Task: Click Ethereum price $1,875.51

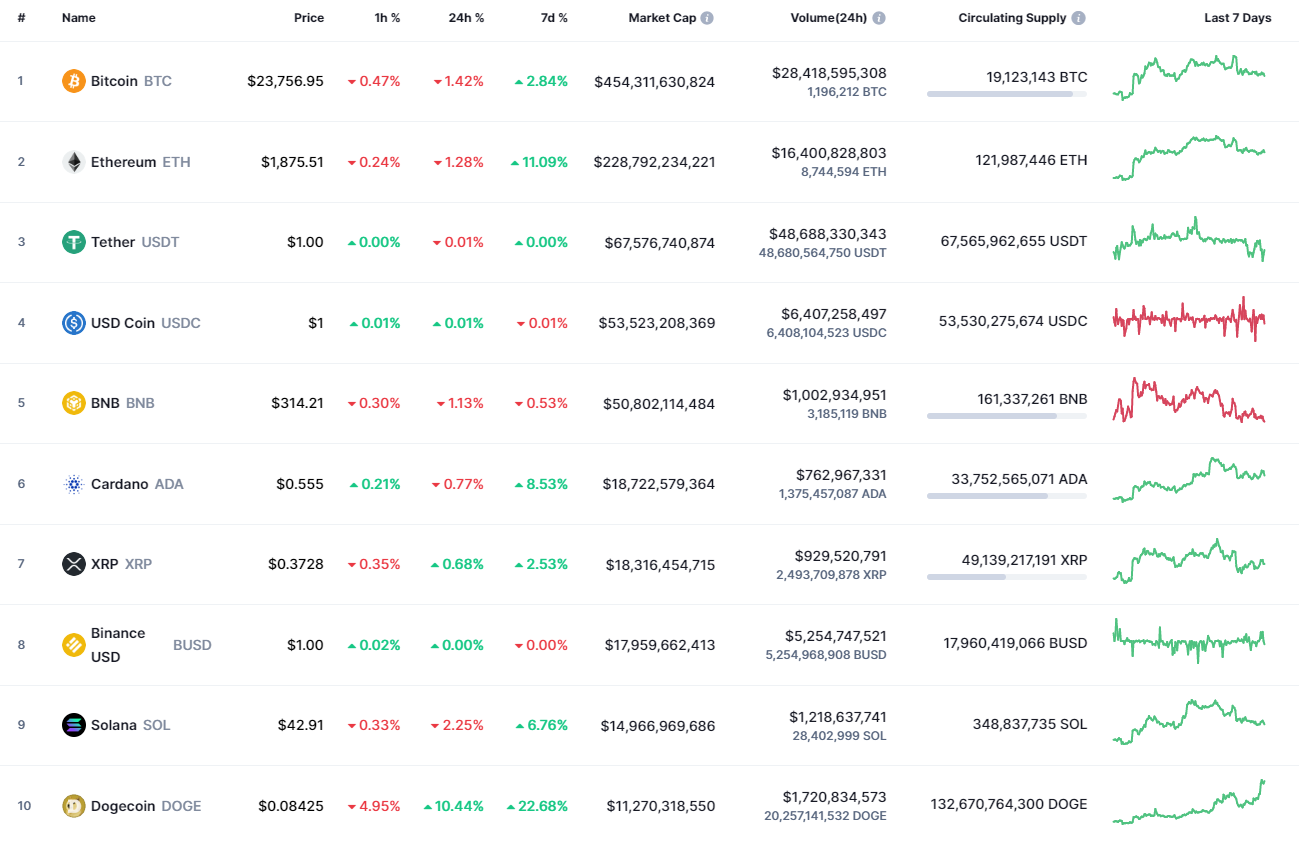Action: point(293,162)
